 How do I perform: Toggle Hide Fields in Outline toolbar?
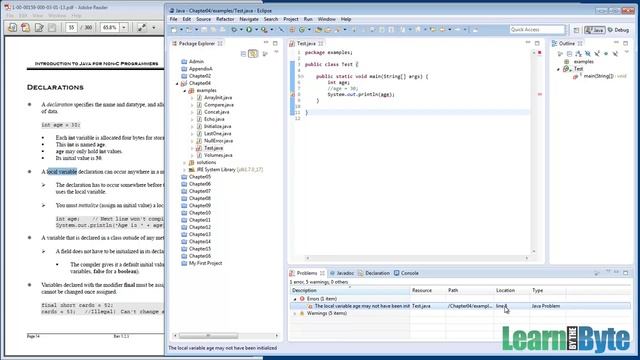(588, 53)
